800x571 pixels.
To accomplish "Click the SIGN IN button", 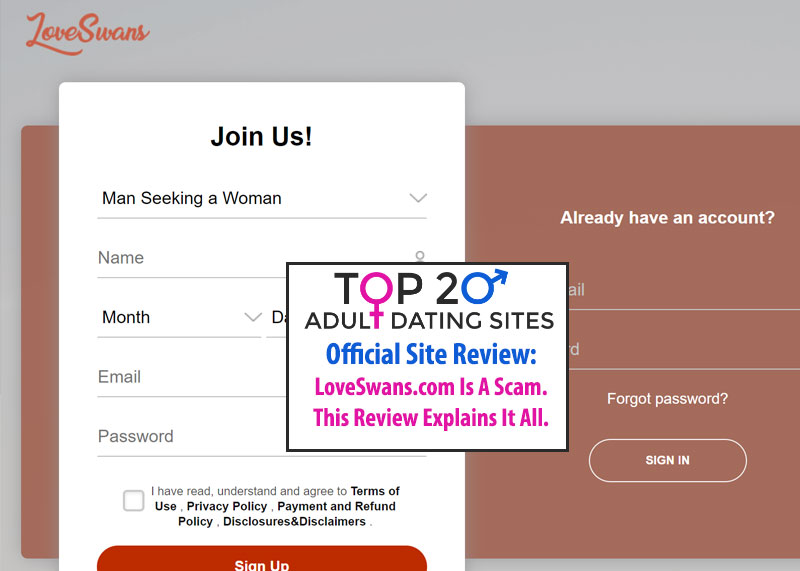I will click(667, 460).
